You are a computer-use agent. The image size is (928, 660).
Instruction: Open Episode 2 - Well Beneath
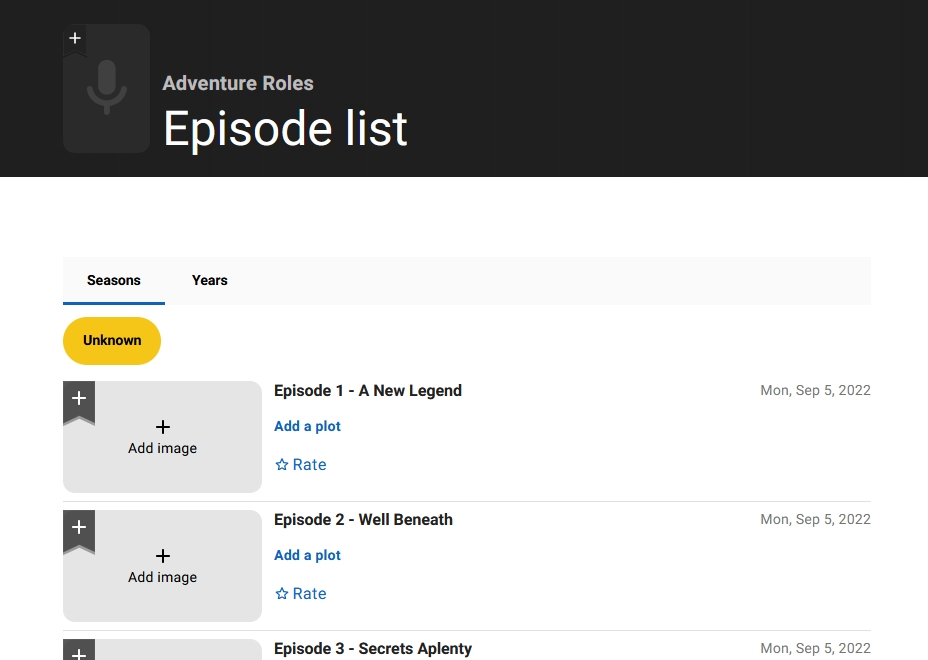pos(363,520)
